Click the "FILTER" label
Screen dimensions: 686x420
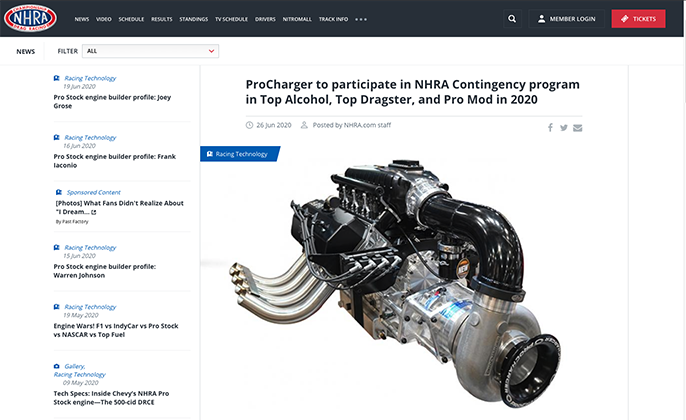tap(68, 51)
